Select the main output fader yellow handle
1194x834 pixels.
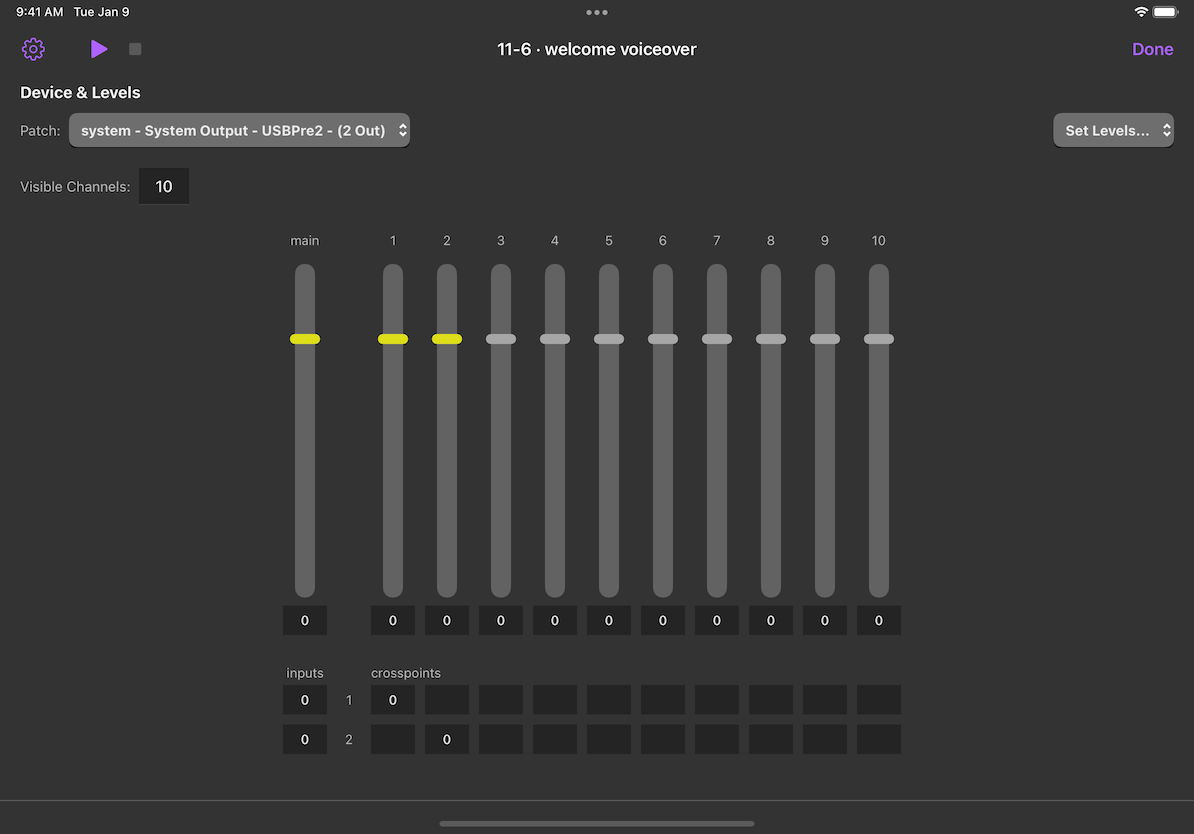304,339
